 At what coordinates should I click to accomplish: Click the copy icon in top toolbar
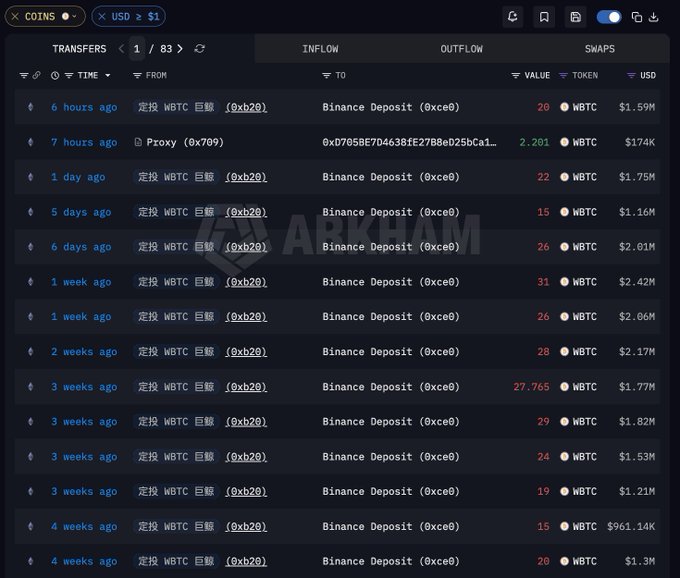[637, 17]
